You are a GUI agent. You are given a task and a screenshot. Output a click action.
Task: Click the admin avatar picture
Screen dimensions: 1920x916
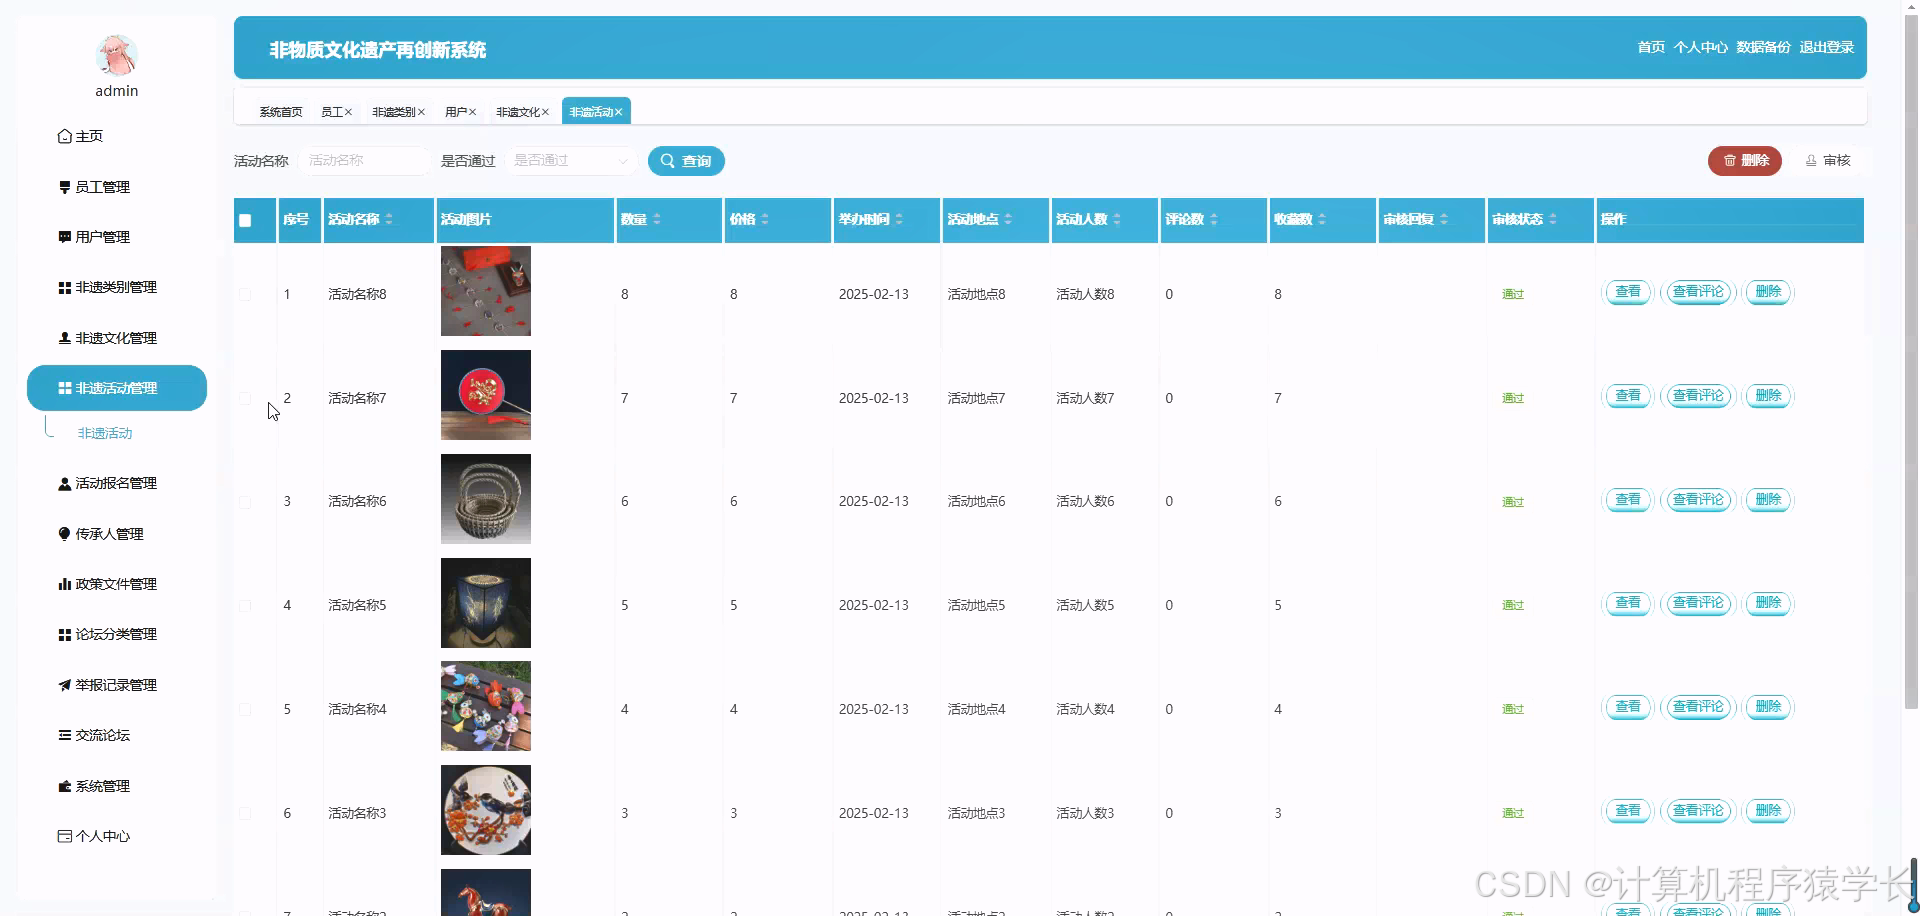click(116, 55)
